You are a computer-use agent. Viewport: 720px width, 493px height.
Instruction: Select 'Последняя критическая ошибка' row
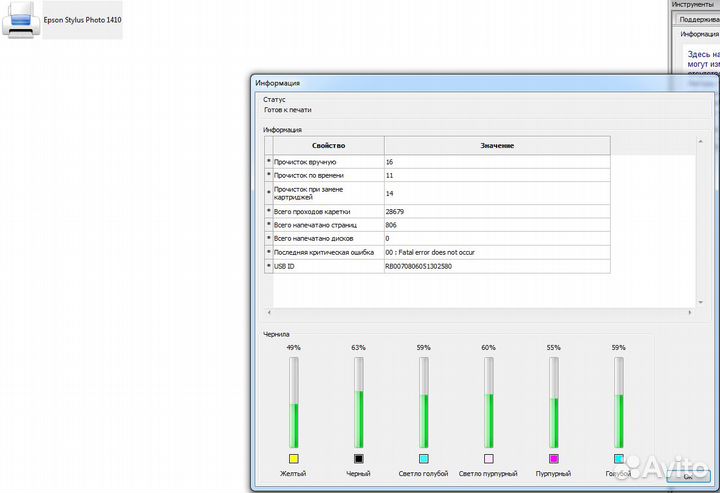(437, 252)
